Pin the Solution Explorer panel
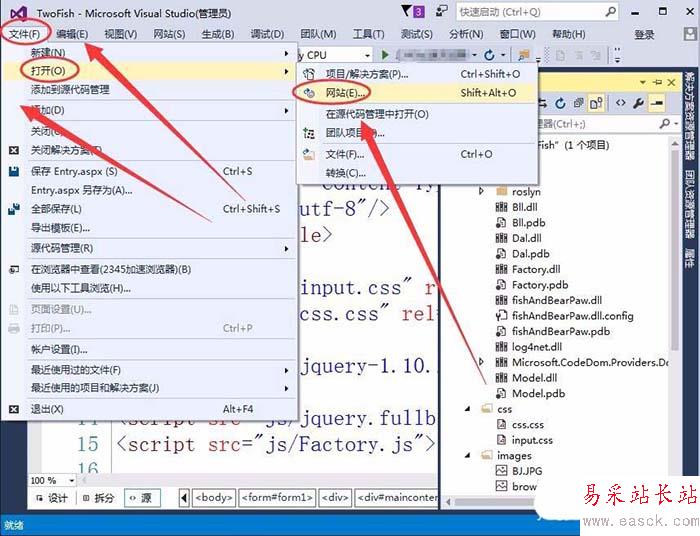Image resolution: width=700 pixels, height=536 pixels. [657, 82]
